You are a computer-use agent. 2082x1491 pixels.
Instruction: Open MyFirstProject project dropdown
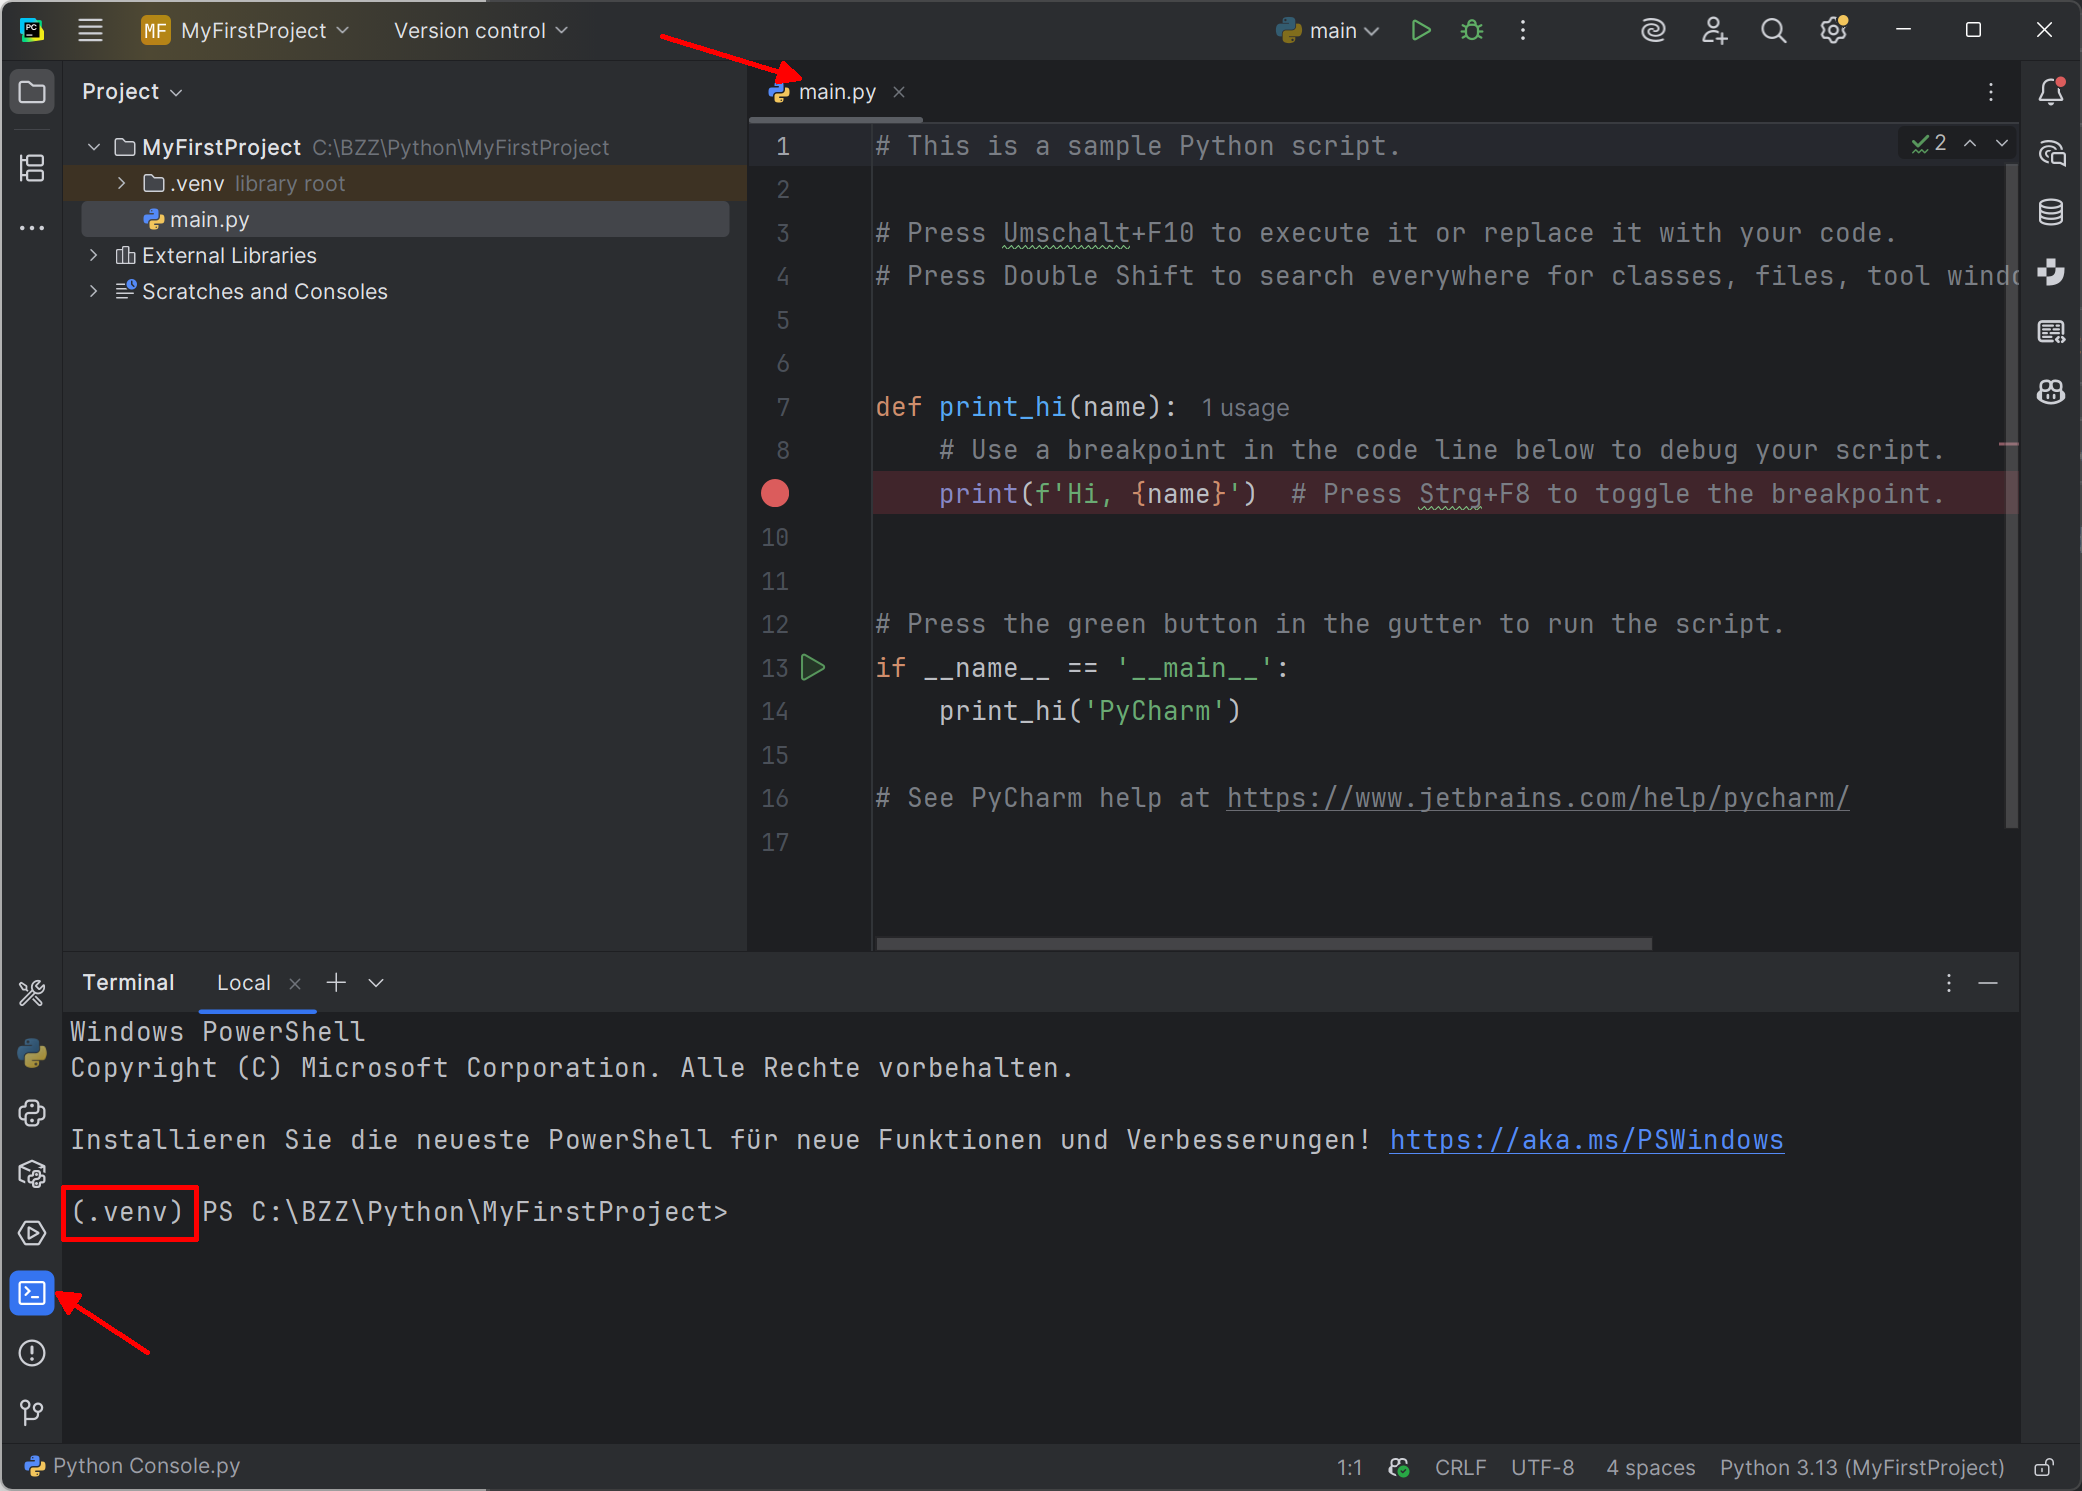tap(245, 30)
